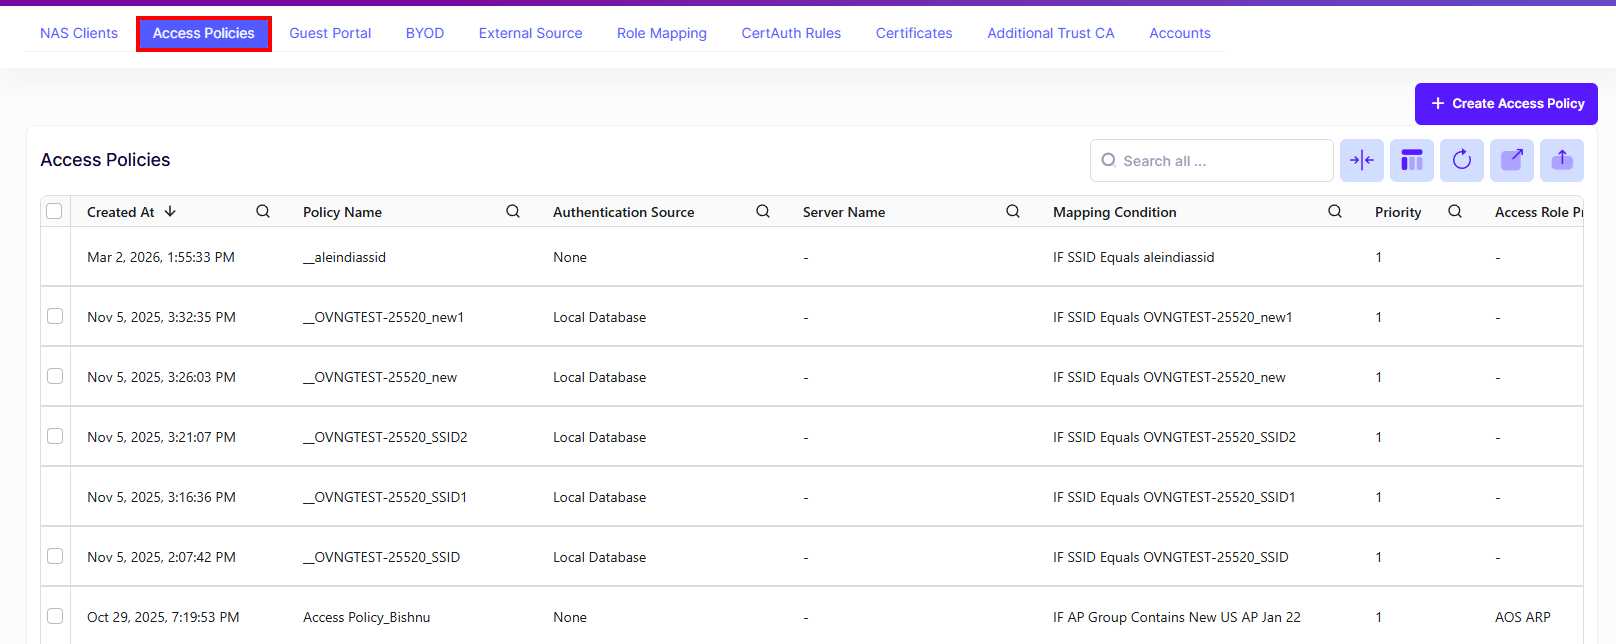Open the Created At column search icon
1616x644 pixels.
click(263, 211)
